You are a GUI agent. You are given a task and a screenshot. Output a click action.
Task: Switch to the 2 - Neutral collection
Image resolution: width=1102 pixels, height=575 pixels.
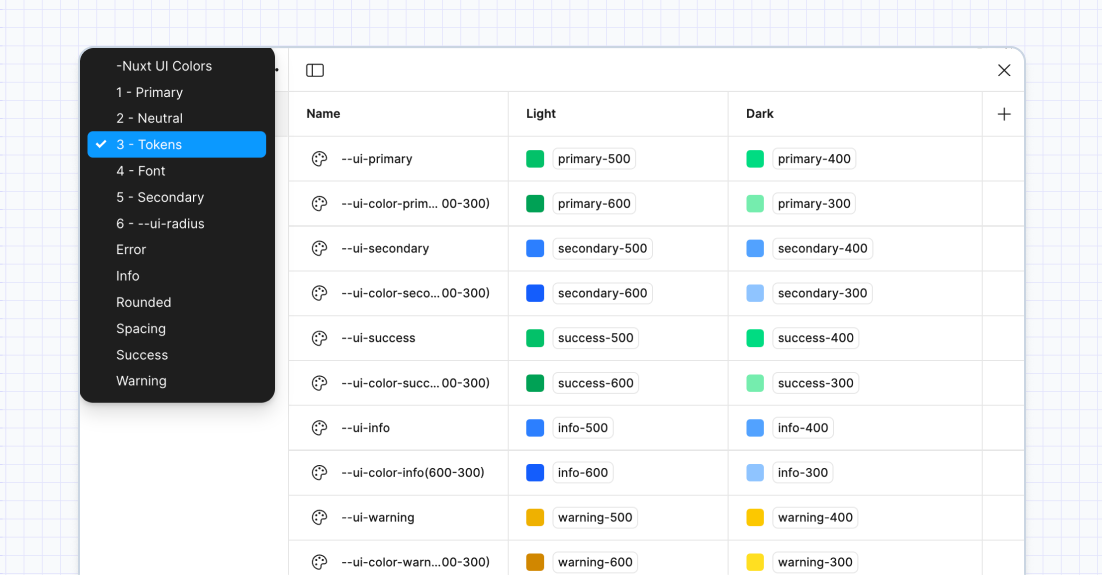coord(149,118)
